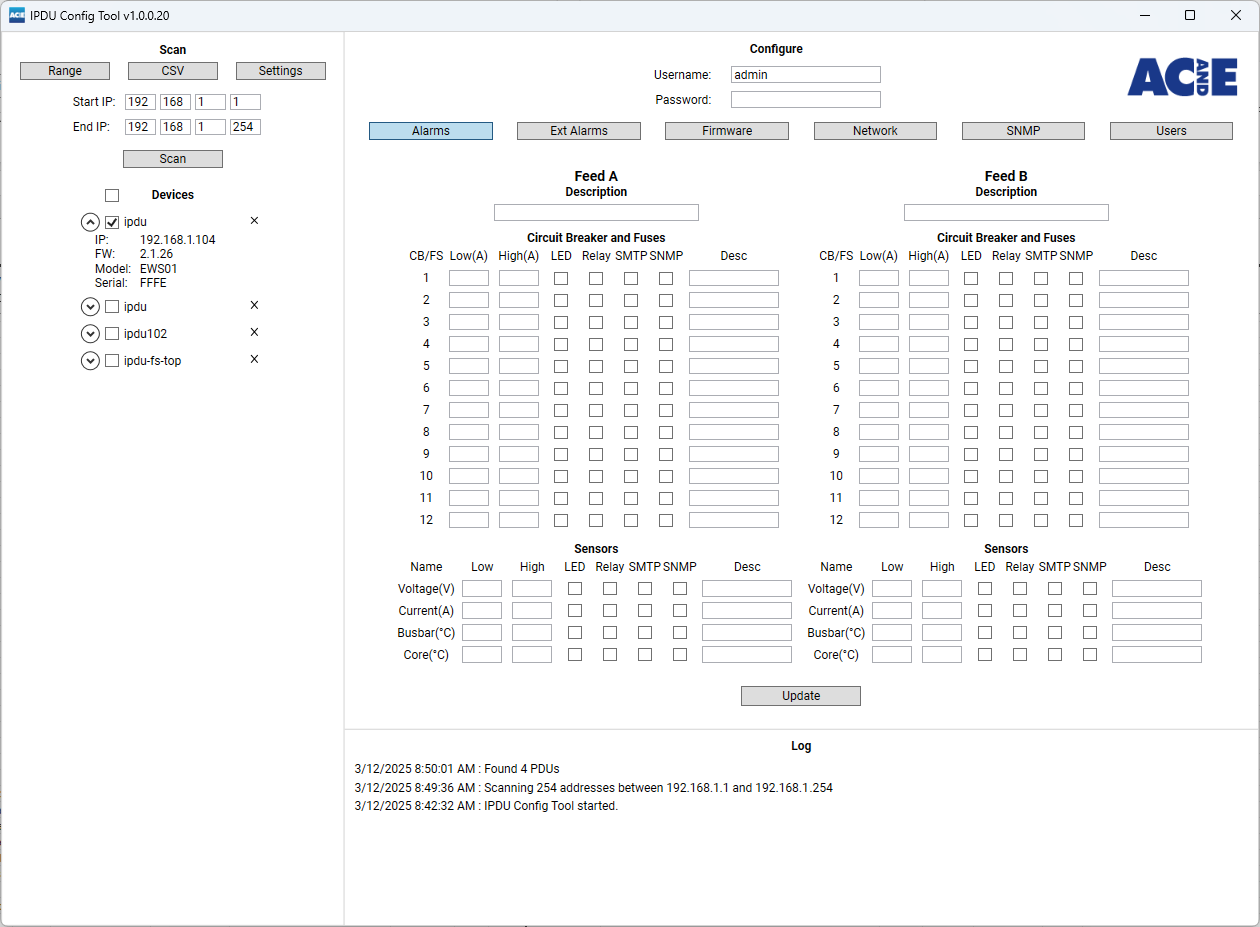Viewport: 1260px width, 927px height.
Task: Expand the ipdu-fs-top device details
Action: 90,361
